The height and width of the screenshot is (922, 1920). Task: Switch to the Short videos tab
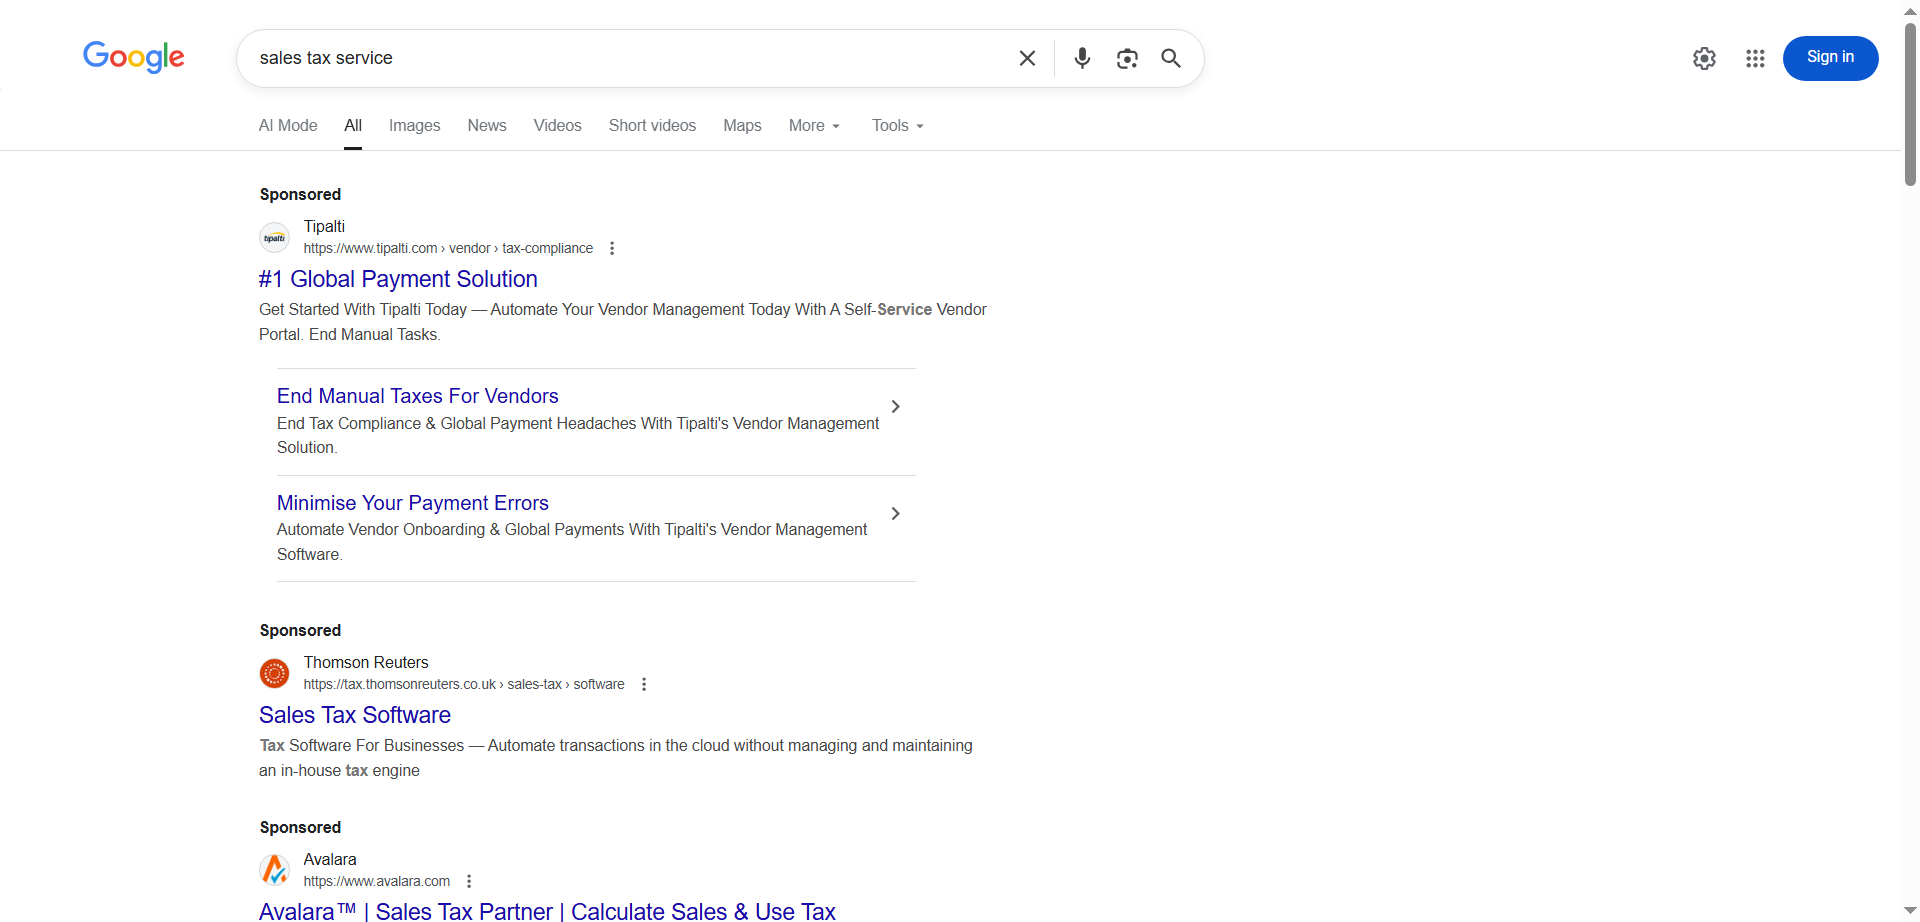(652, 125)
